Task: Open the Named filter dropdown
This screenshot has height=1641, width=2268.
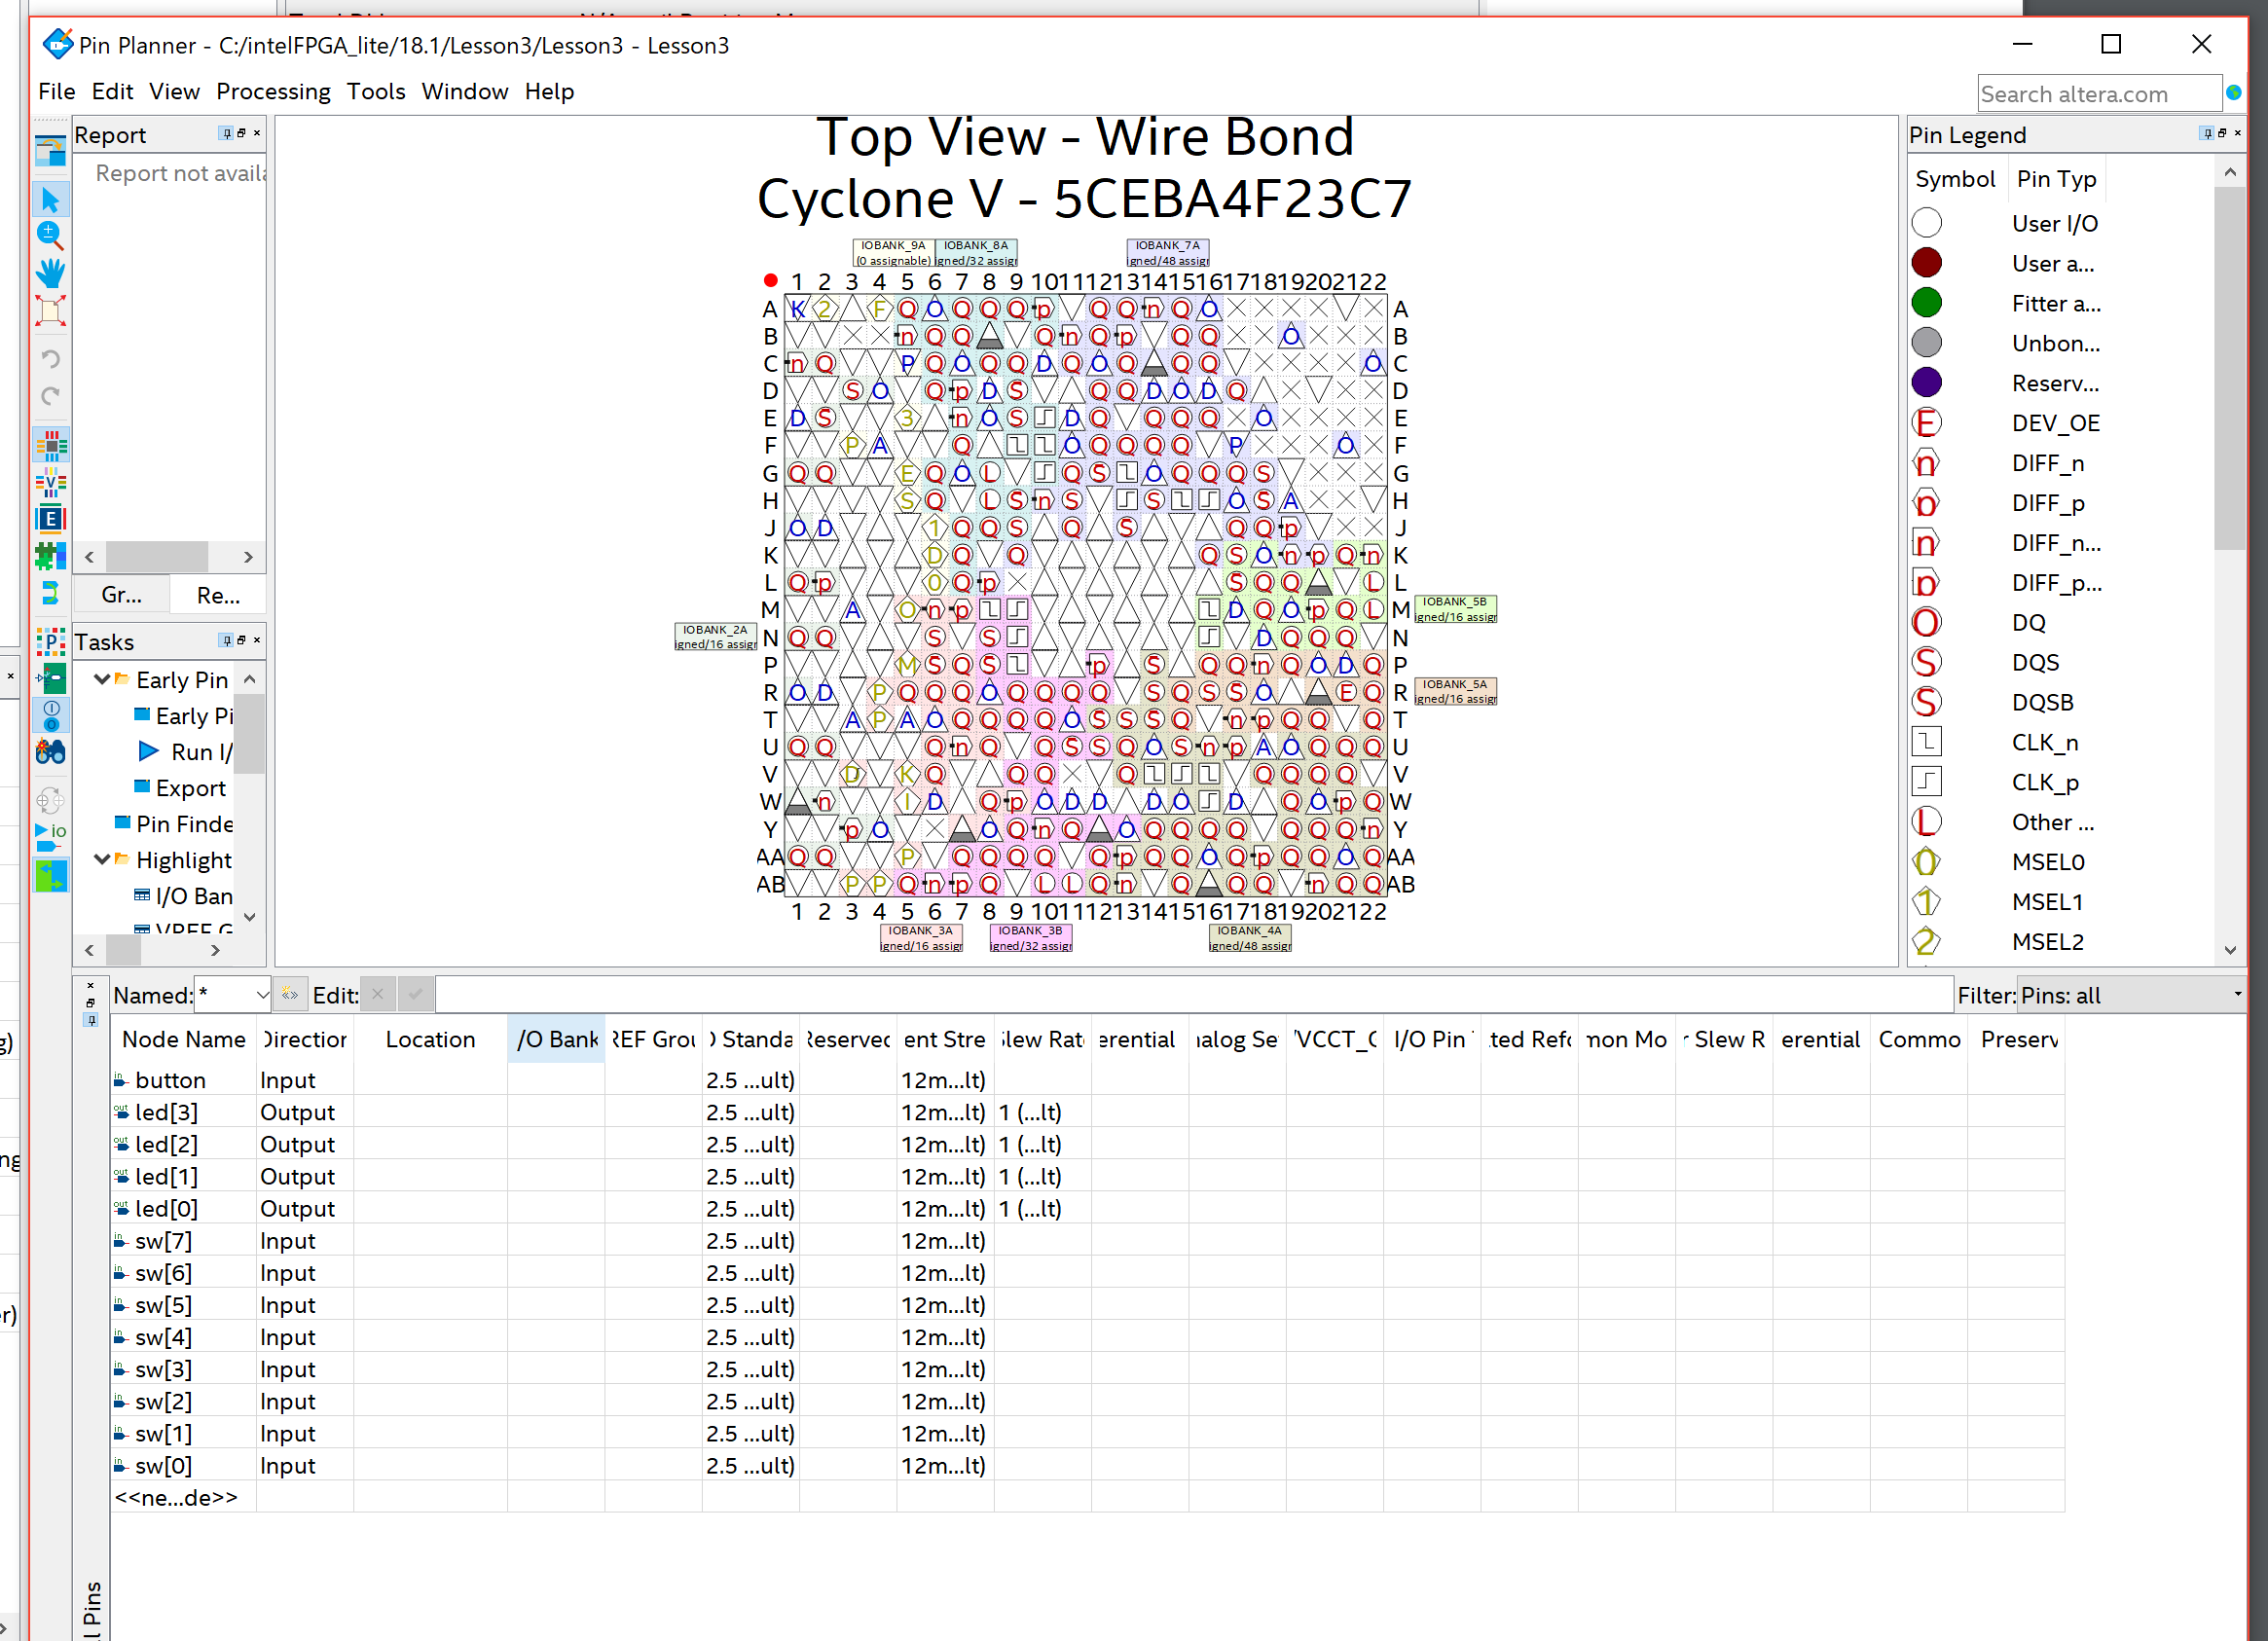Action: (x=262, y=995)
